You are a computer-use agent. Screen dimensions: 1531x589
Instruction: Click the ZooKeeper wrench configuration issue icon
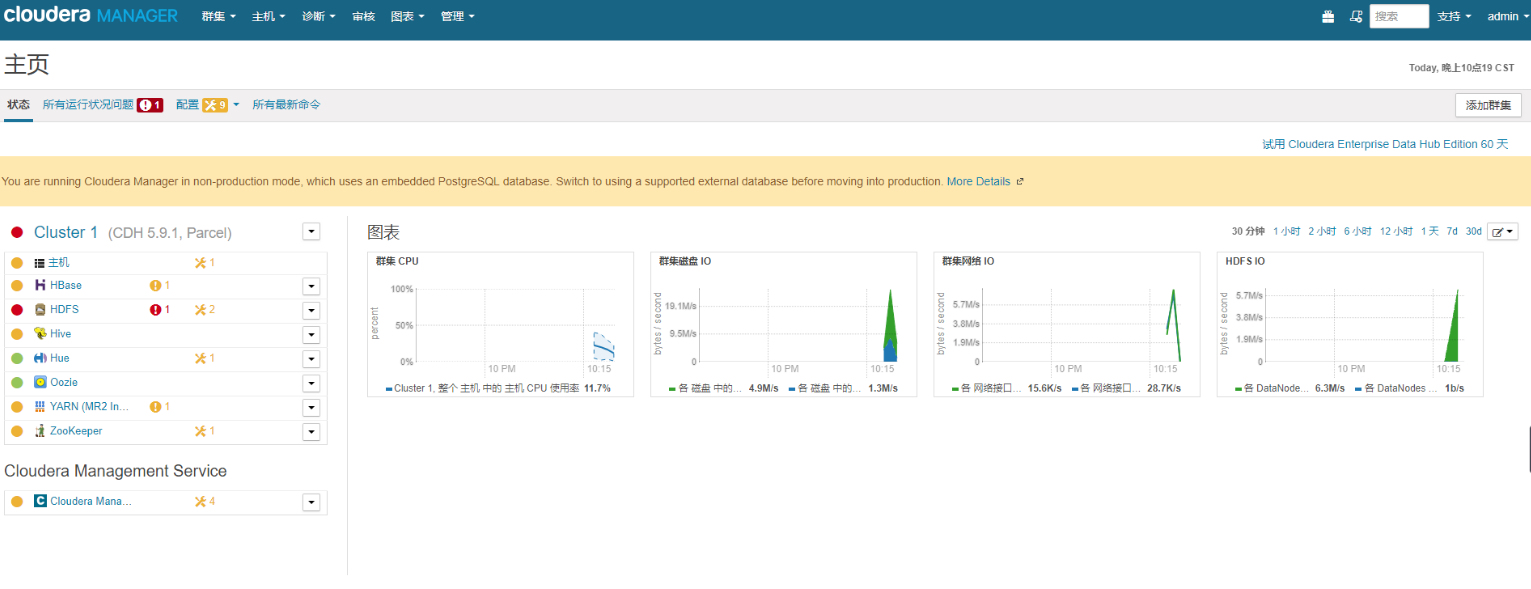click(200, 430)
